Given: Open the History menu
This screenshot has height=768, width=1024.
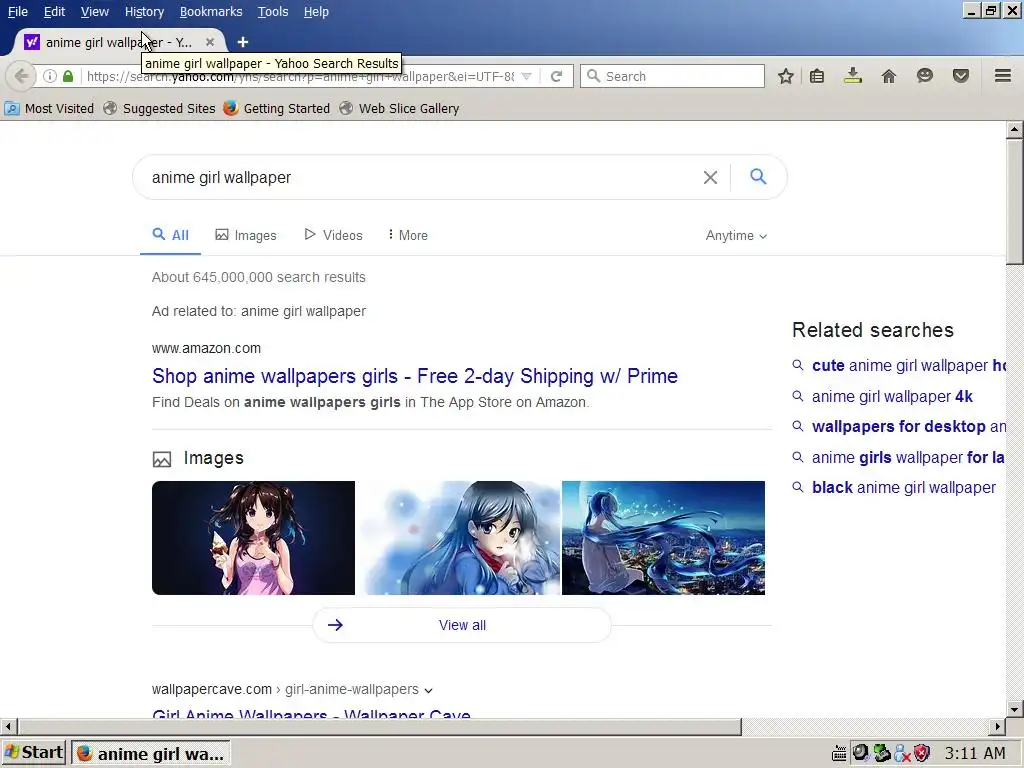Looking at the screenshot, I should point(144,12).
